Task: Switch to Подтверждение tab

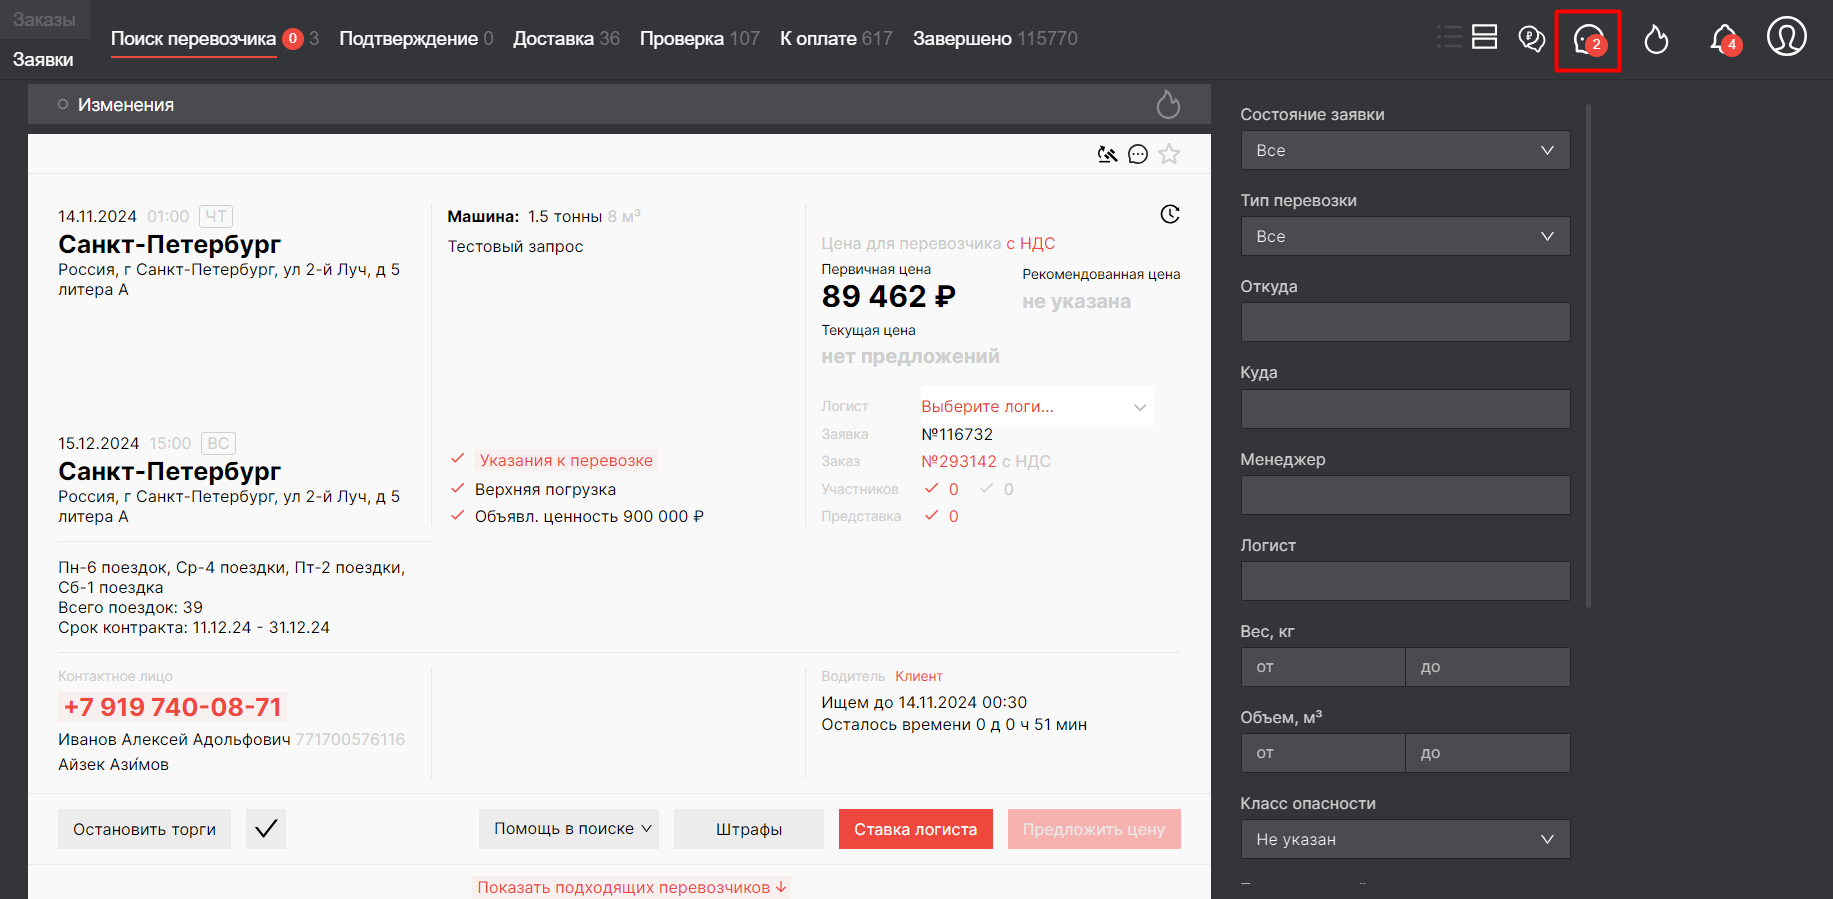Action: coord(408,38)
